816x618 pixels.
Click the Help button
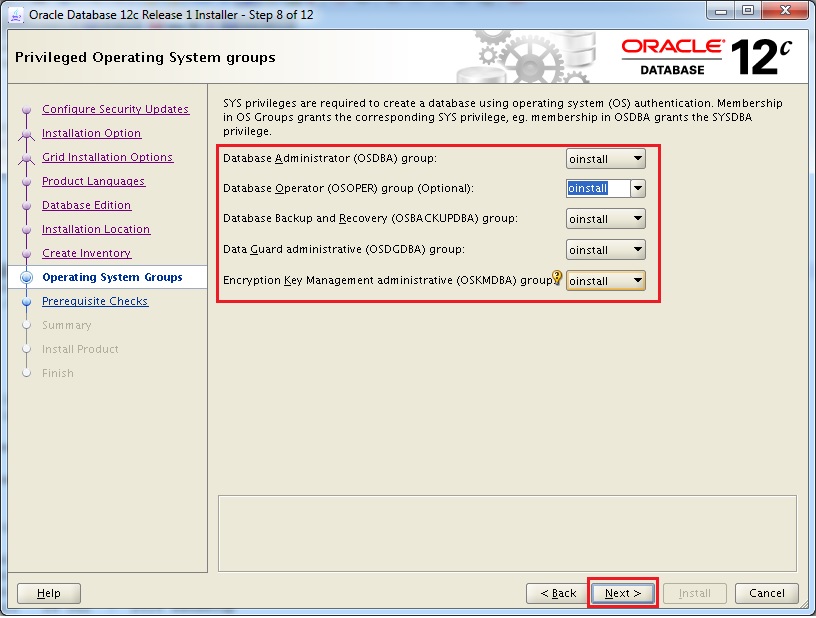[x=49, y=593]
